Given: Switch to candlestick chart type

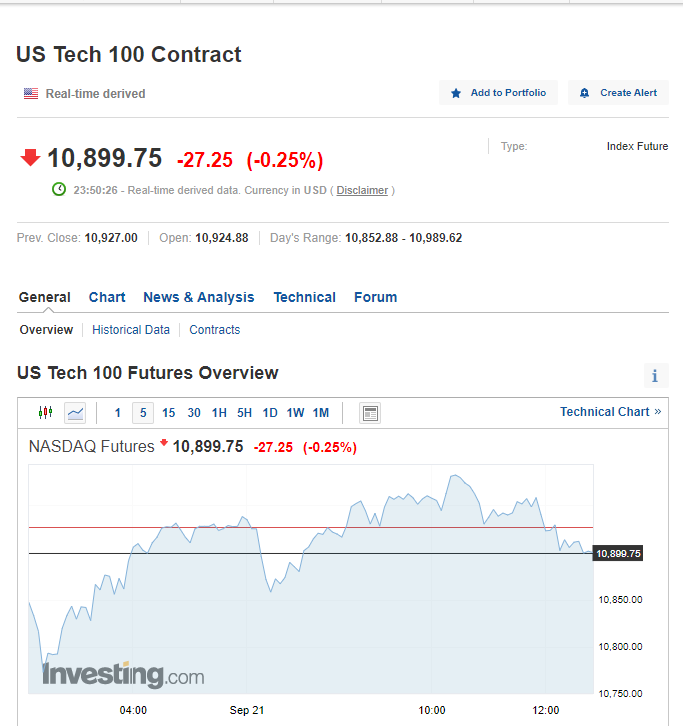Looking at the screenshot, I should tap(45, 412).
